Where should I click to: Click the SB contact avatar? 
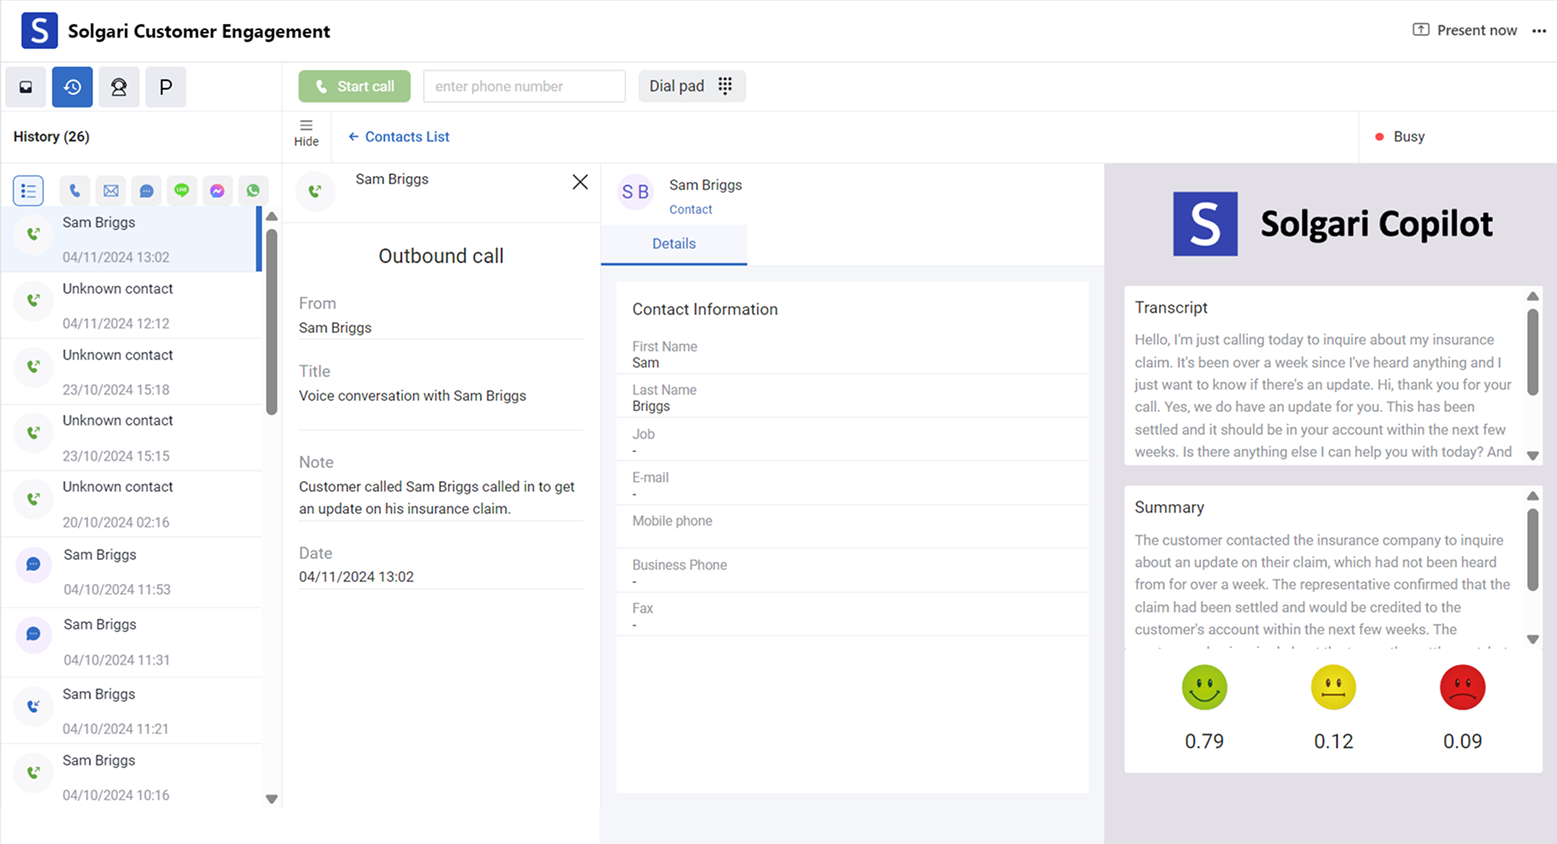pyautogui.click(x=635, y=192)
